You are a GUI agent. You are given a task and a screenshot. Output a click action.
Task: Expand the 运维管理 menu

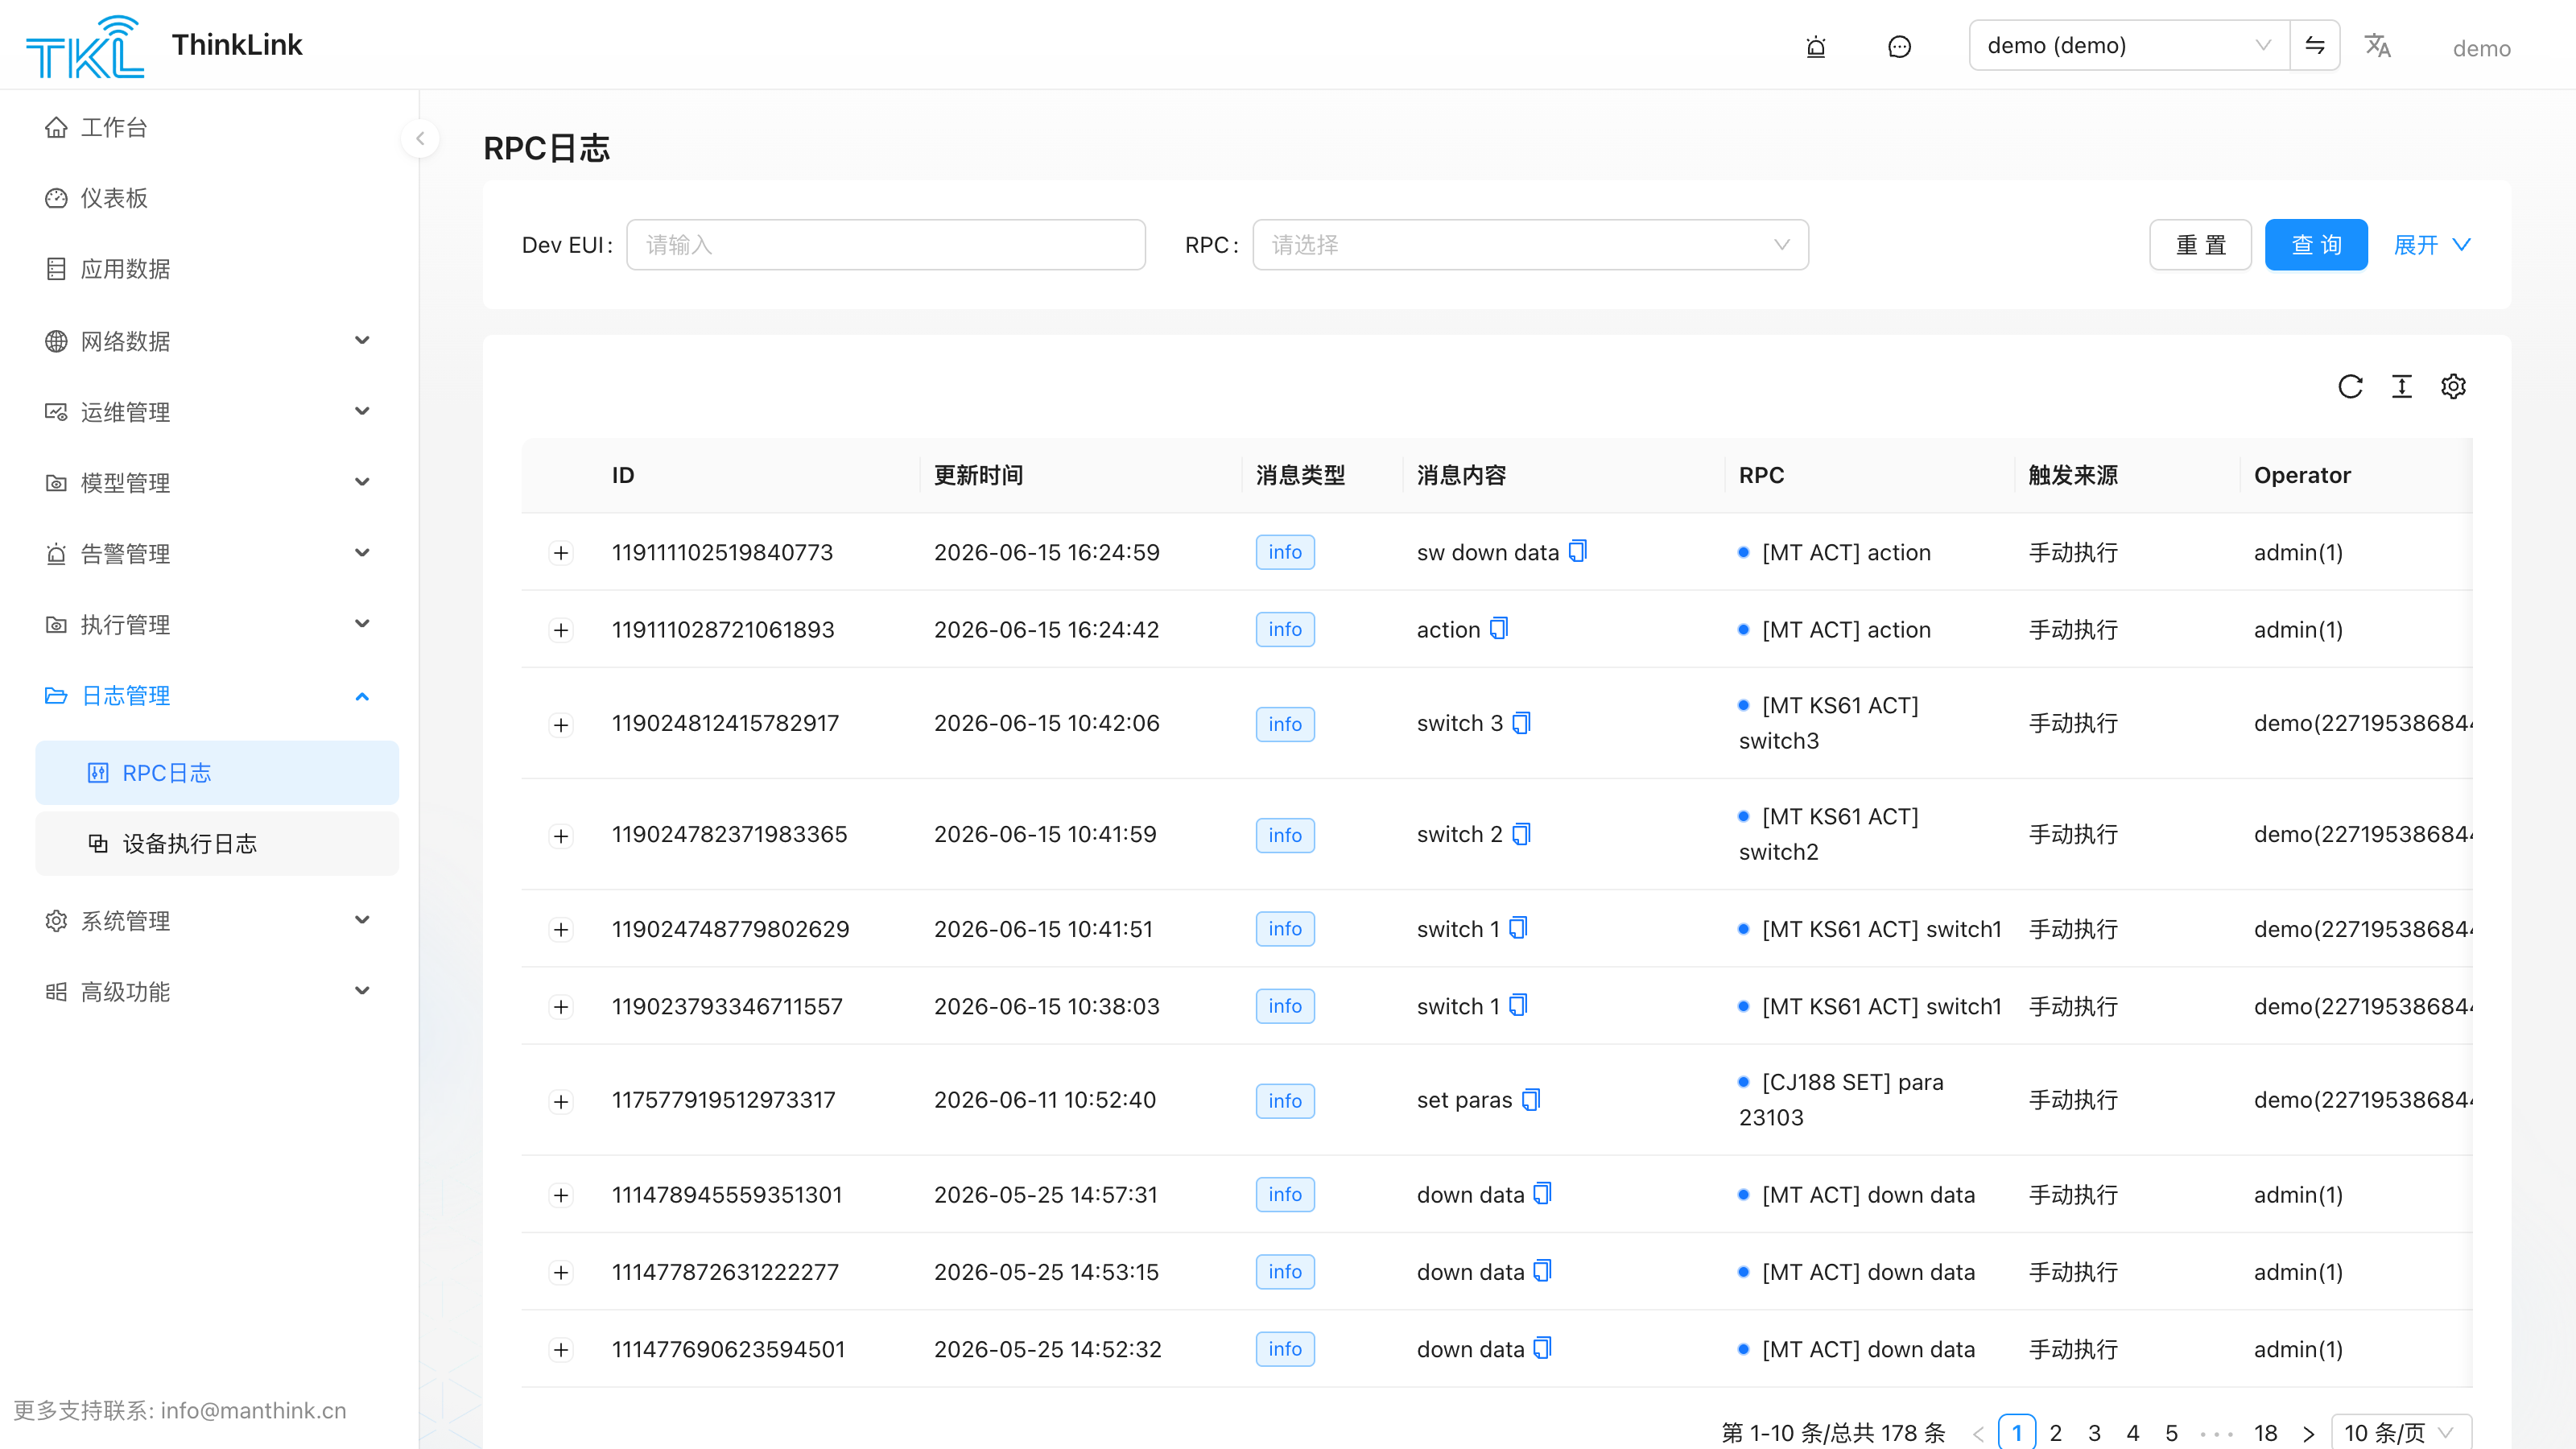[208, 412]
